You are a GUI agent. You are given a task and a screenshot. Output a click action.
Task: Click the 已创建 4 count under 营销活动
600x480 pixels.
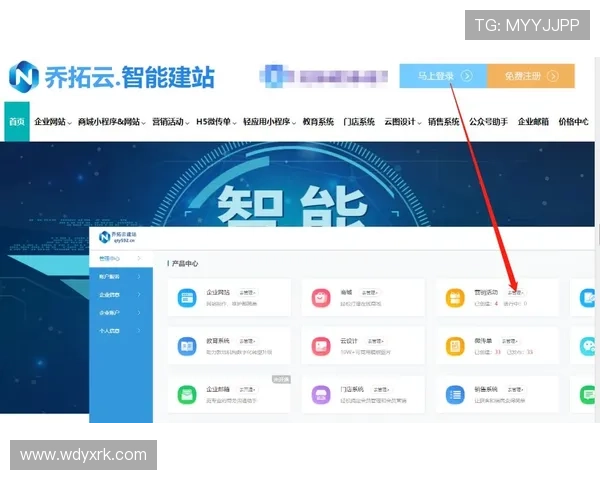486,304
